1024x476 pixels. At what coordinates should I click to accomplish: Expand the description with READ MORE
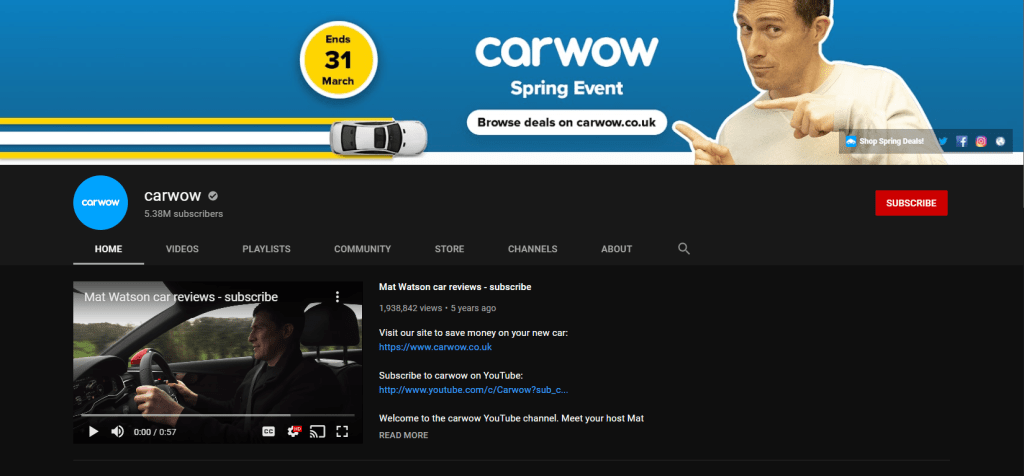click(x=403, y=435)
